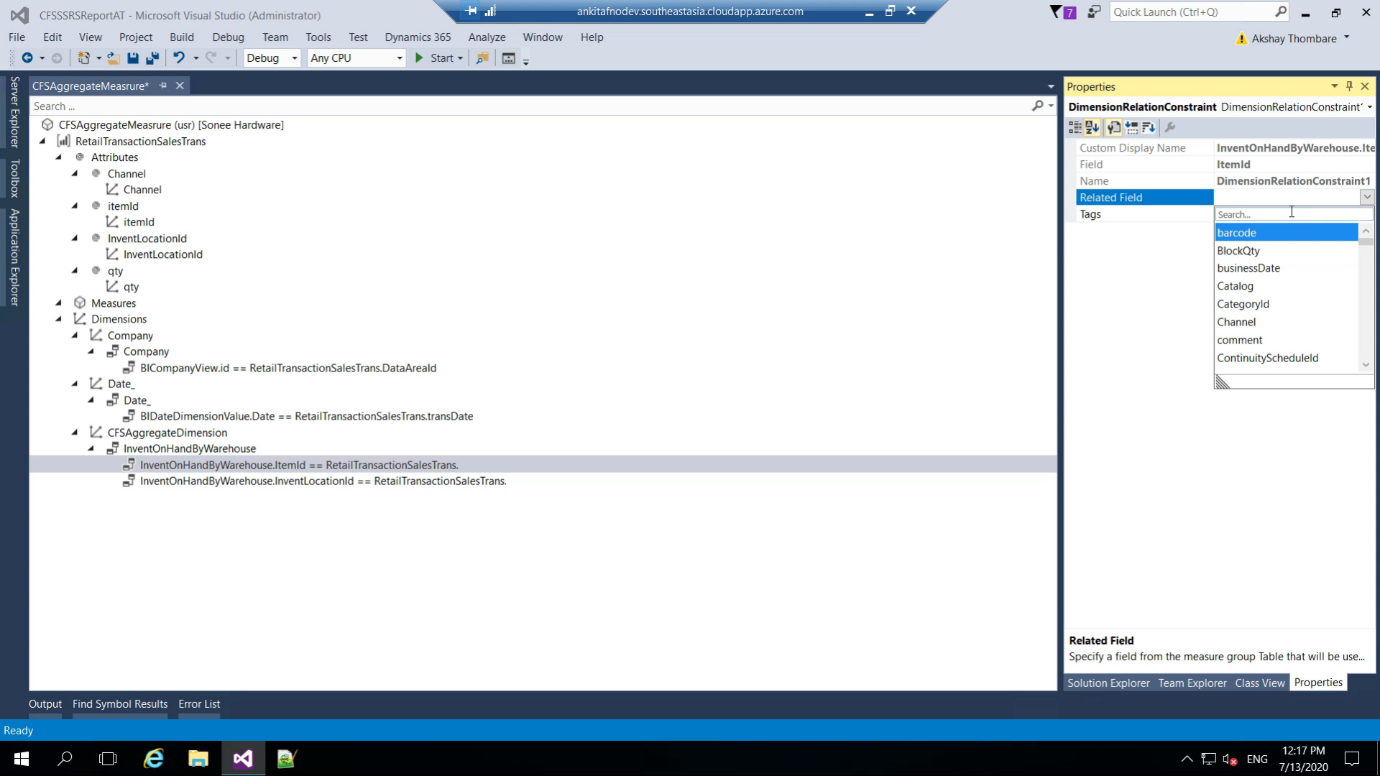1380x776 pixels.
Task: Pin the remote desktop connection bar
Action: click(471, 11)
